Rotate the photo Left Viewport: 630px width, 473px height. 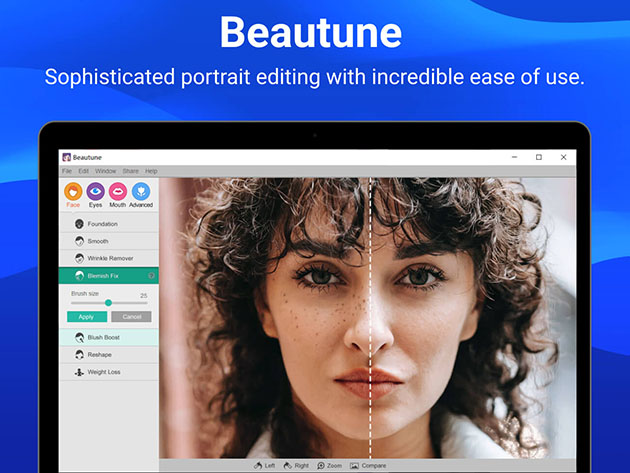pos(264,466)
